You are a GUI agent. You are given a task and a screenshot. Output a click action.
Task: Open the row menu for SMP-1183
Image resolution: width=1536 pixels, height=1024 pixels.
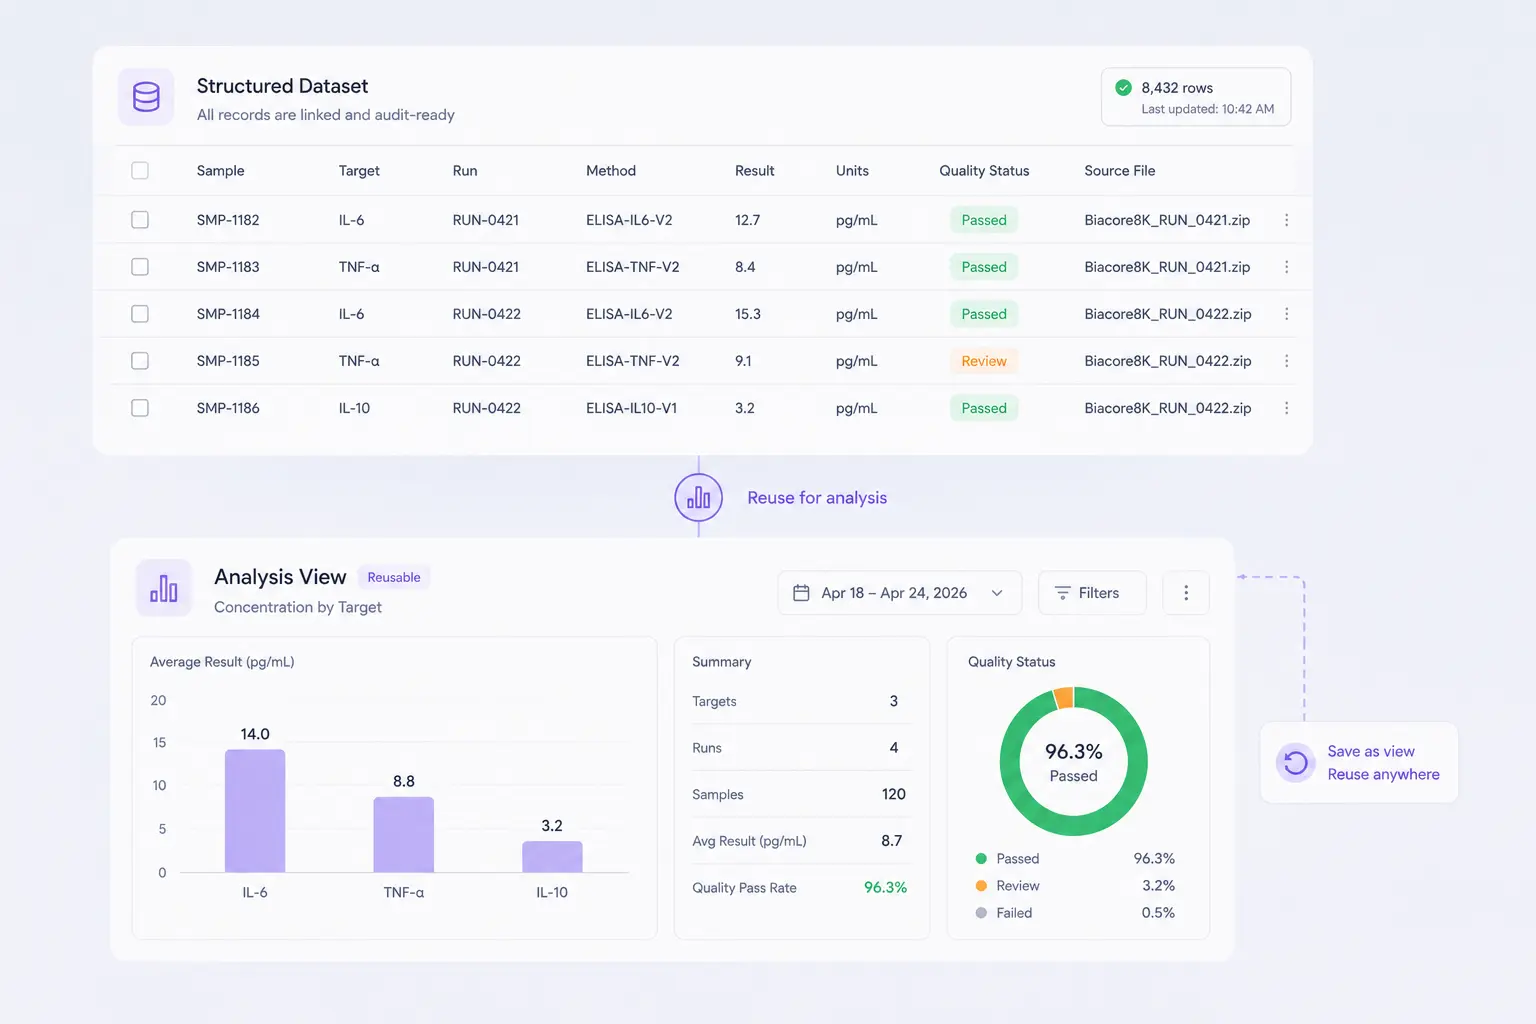coord(1286,267)
